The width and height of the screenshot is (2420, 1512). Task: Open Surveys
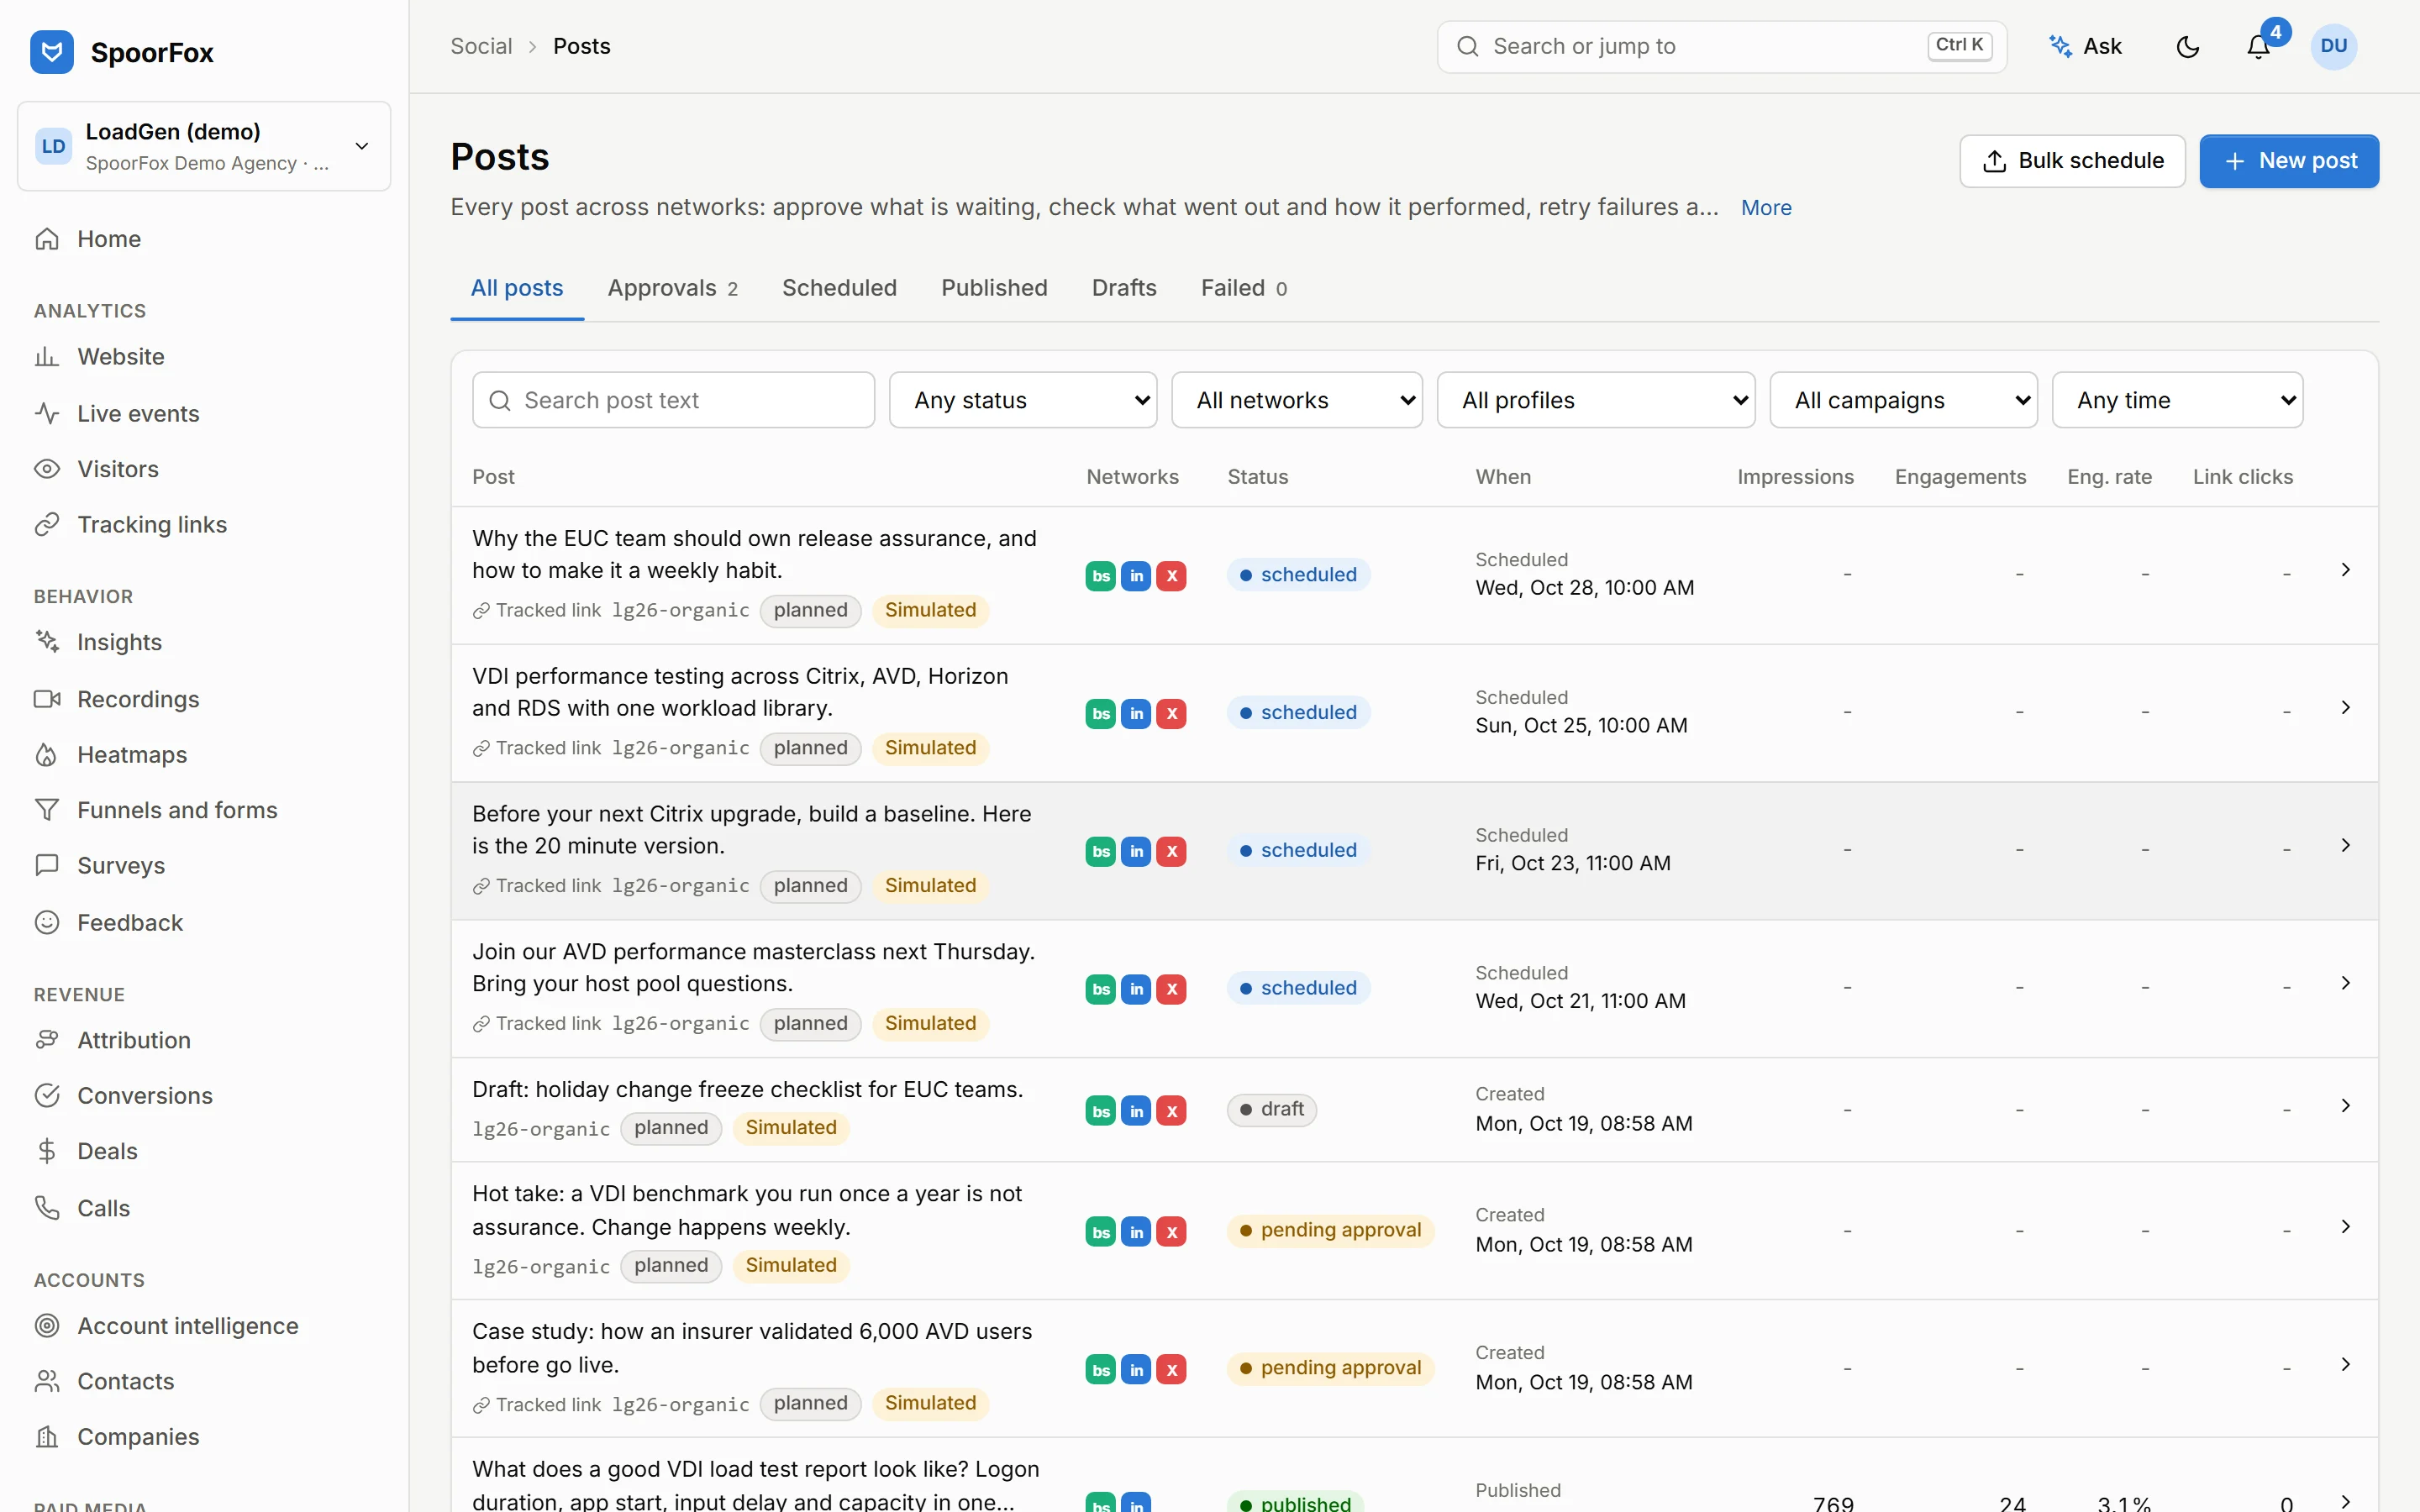pos(204,866)
